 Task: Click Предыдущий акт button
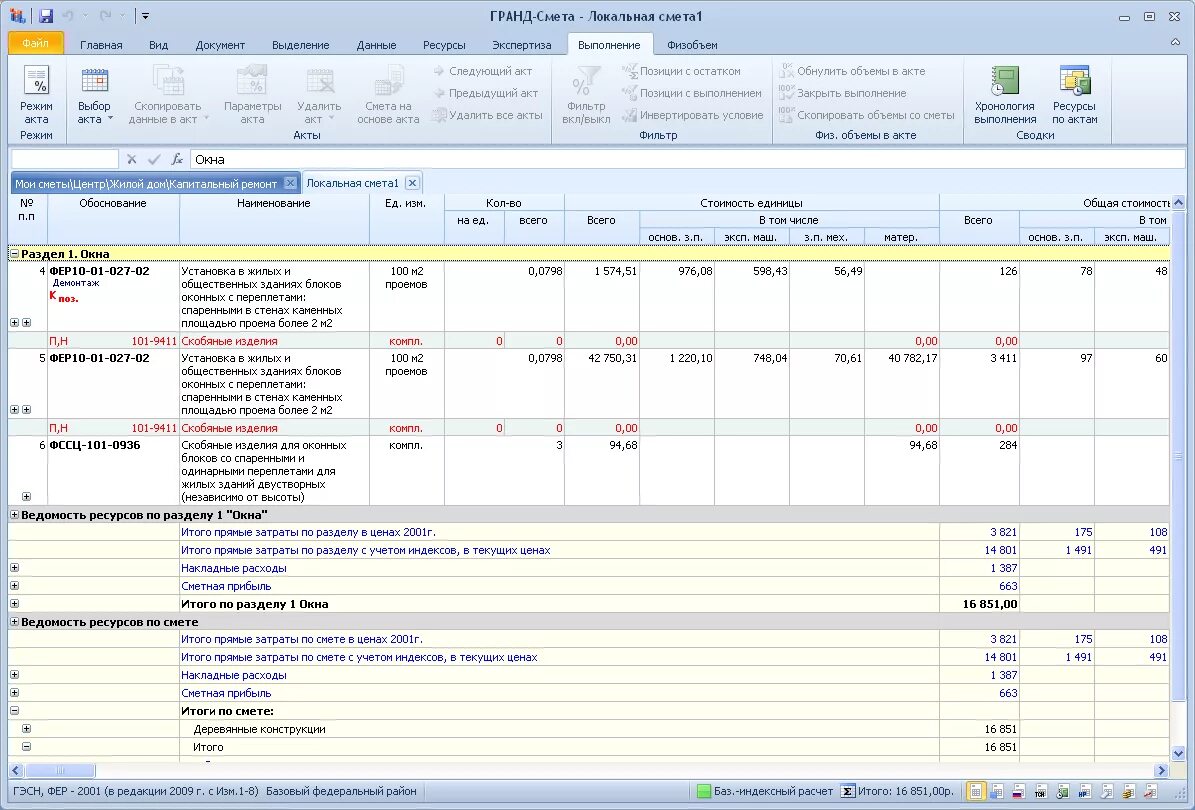[x=485, y=93]
